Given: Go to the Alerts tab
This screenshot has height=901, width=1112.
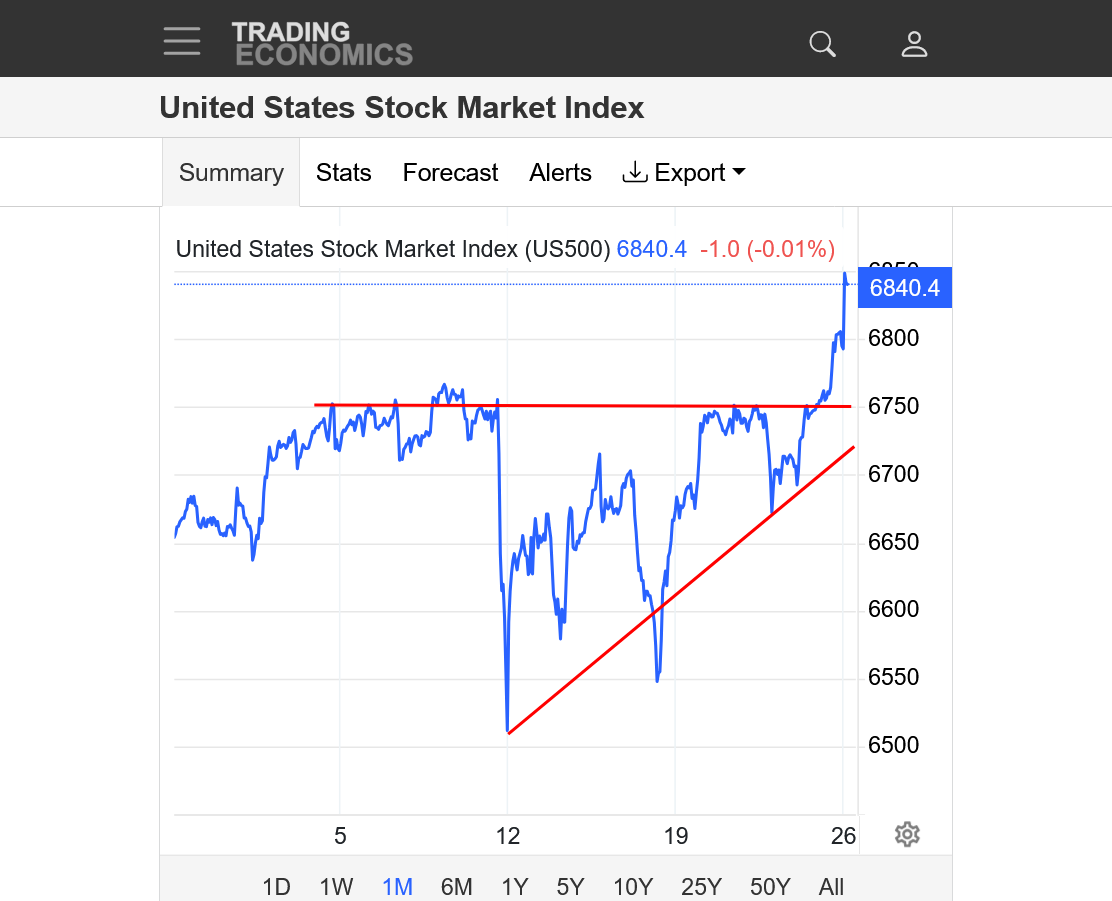Looking at the screenshot, I should coord(560,173).
